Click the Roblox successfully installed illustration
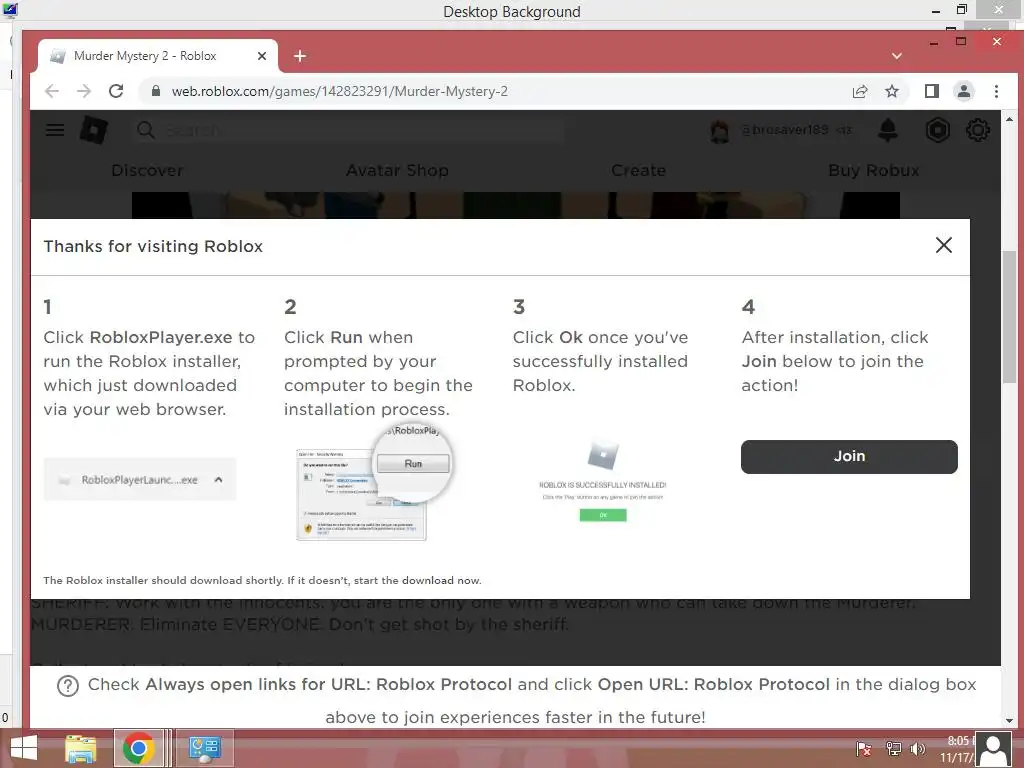Screen dimensions: 1024x768 point(603,482)
